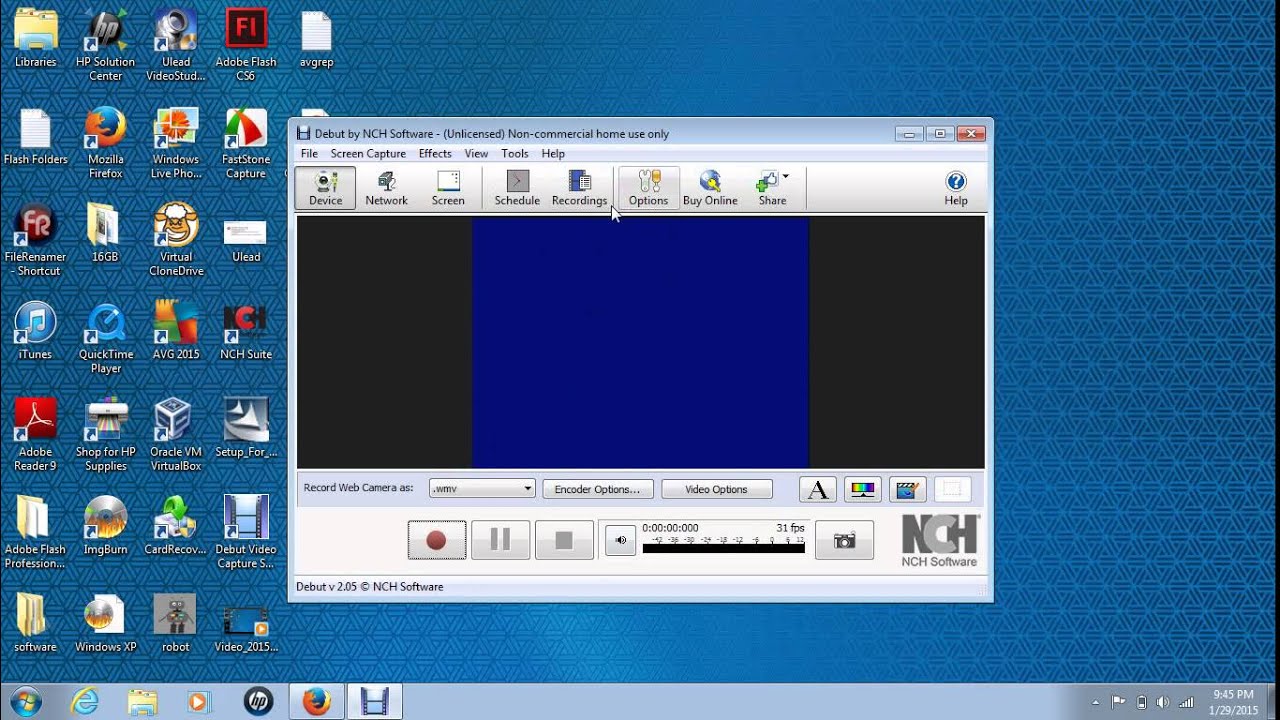This screenshot has width=1280, height=720.
Task: Open iTunes desktop icon
Action: tap(35, 332)
